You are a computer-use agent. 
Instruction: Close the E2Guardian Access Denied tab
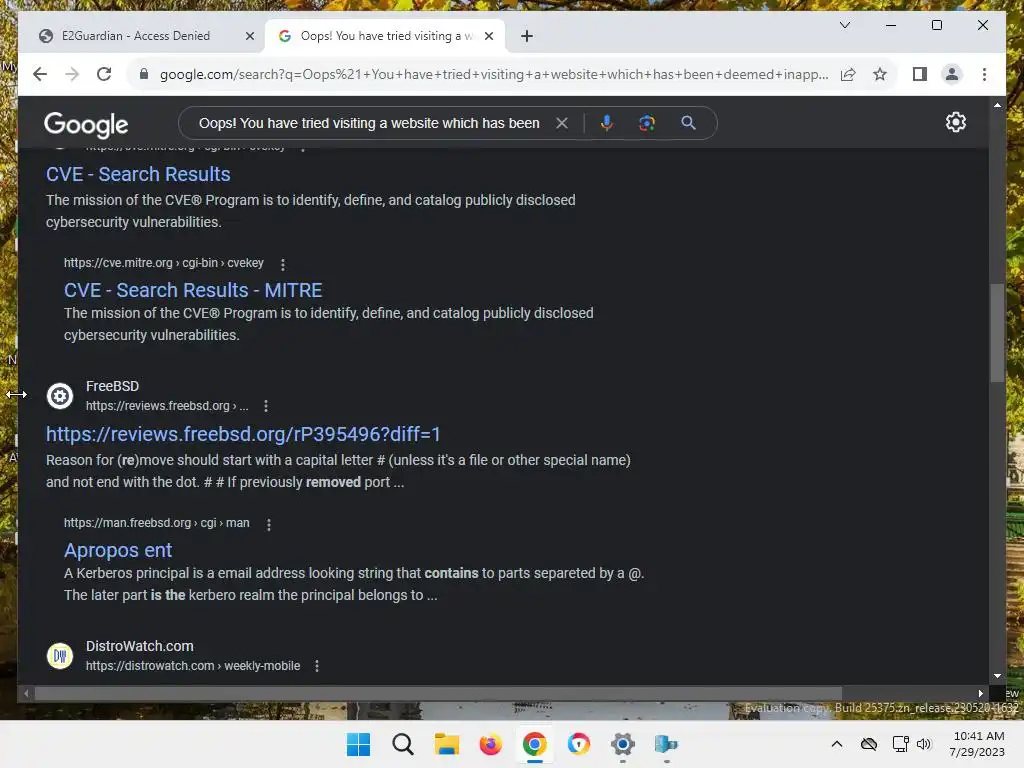coord(249,36)
